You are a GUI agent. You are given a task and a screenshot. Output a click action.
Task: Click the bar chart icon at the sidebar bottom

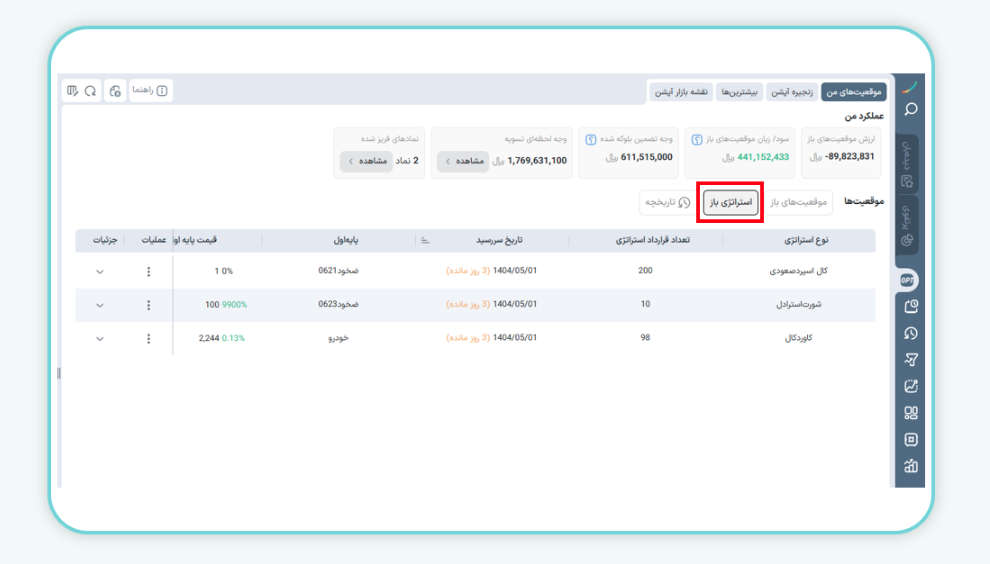pos(910,466)
